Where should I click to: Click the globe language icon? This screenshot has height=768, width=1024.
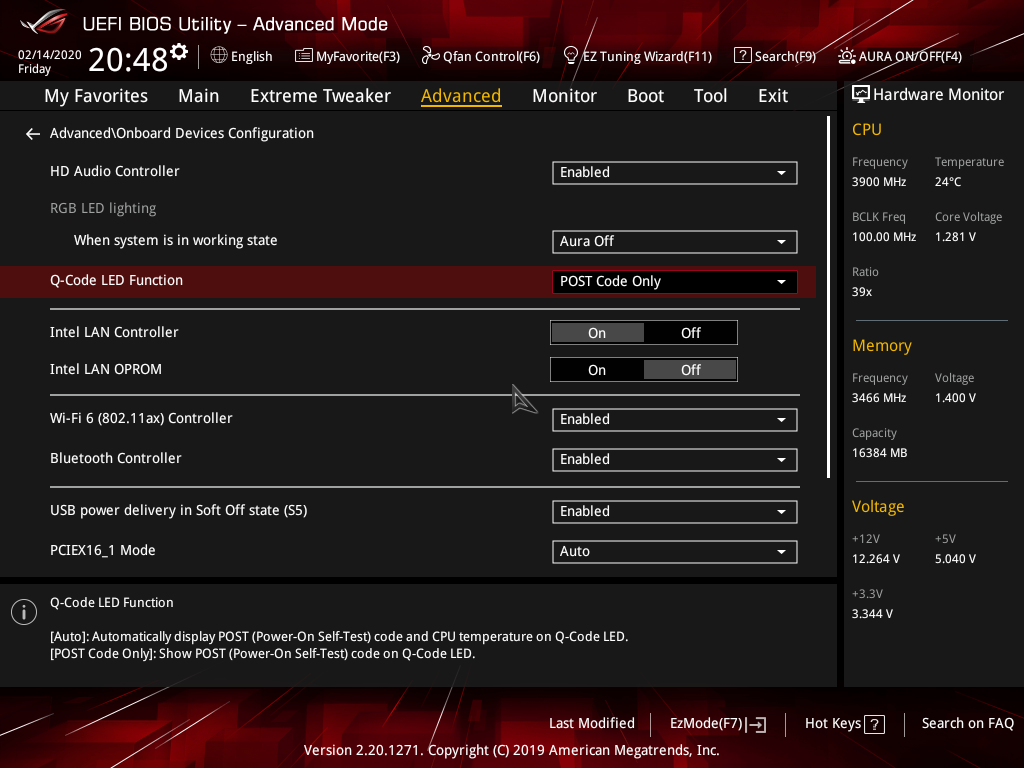219,56
